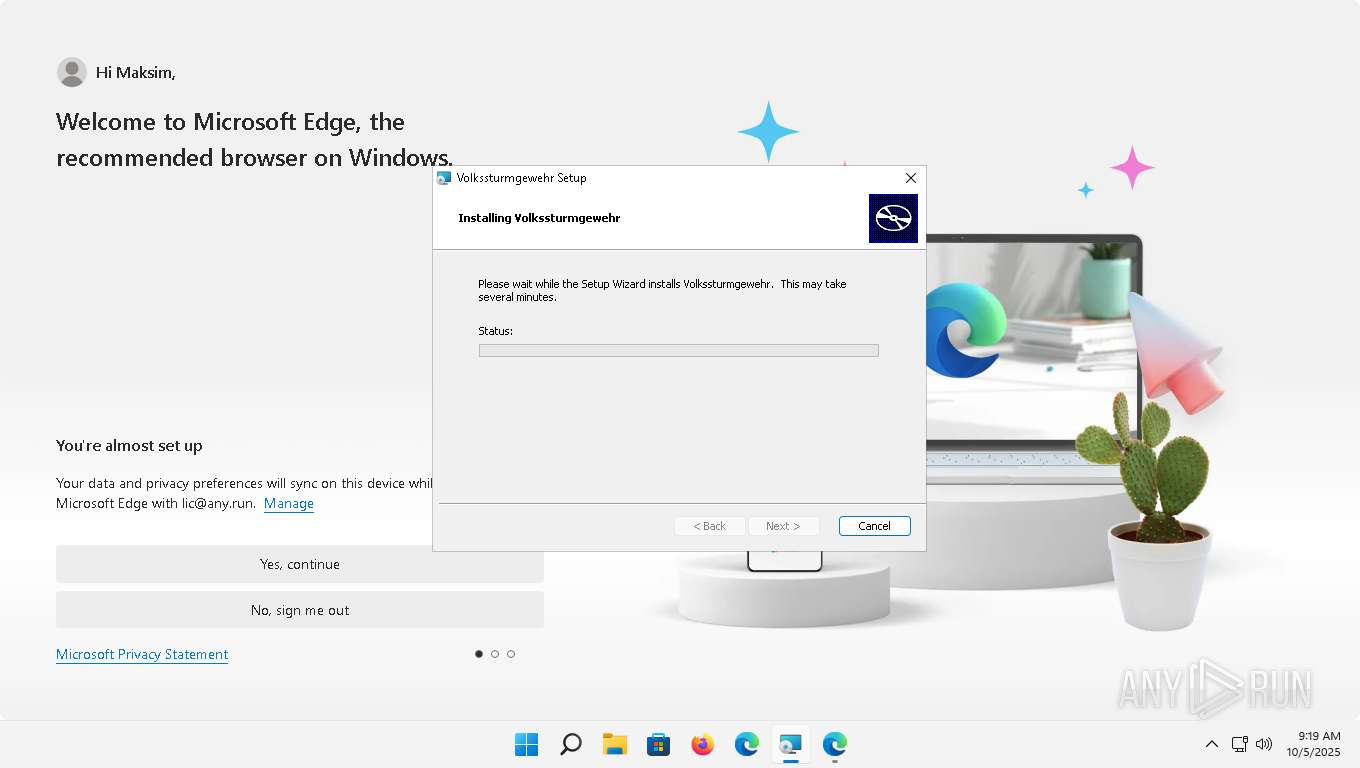
Task: Select the installer setup taskbar icon
Action: click(x=791, y=744)
